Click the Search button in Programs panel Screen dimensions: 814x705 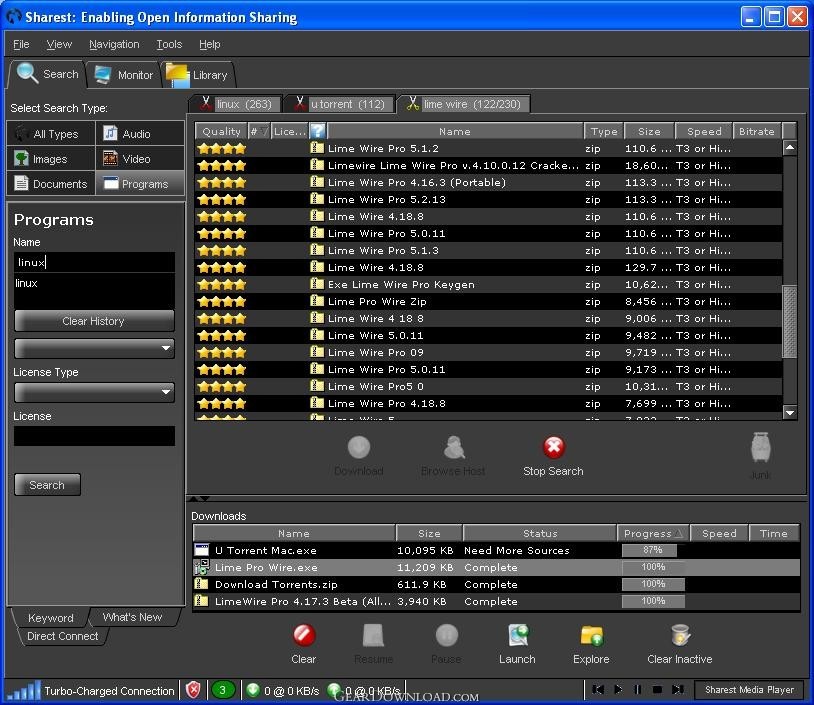47,484
